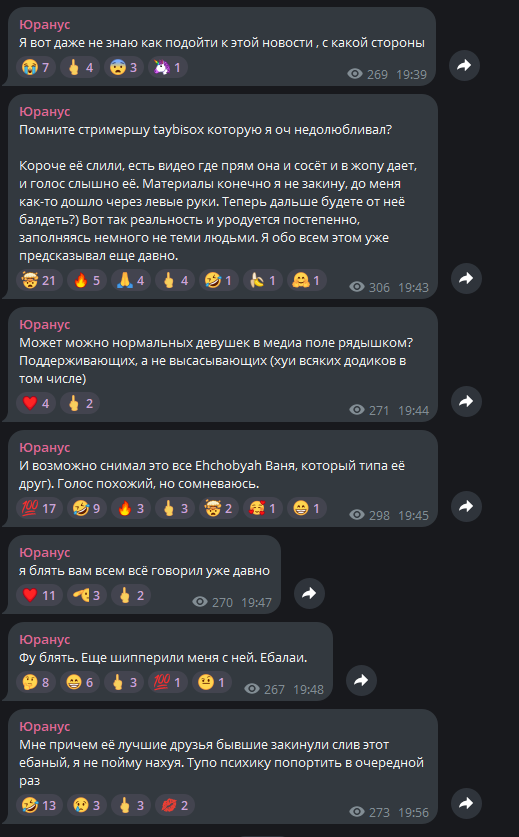Toggle exploding head reaction showing 21
The height and width of the screenshot is (837, 519).
[39, 280]
